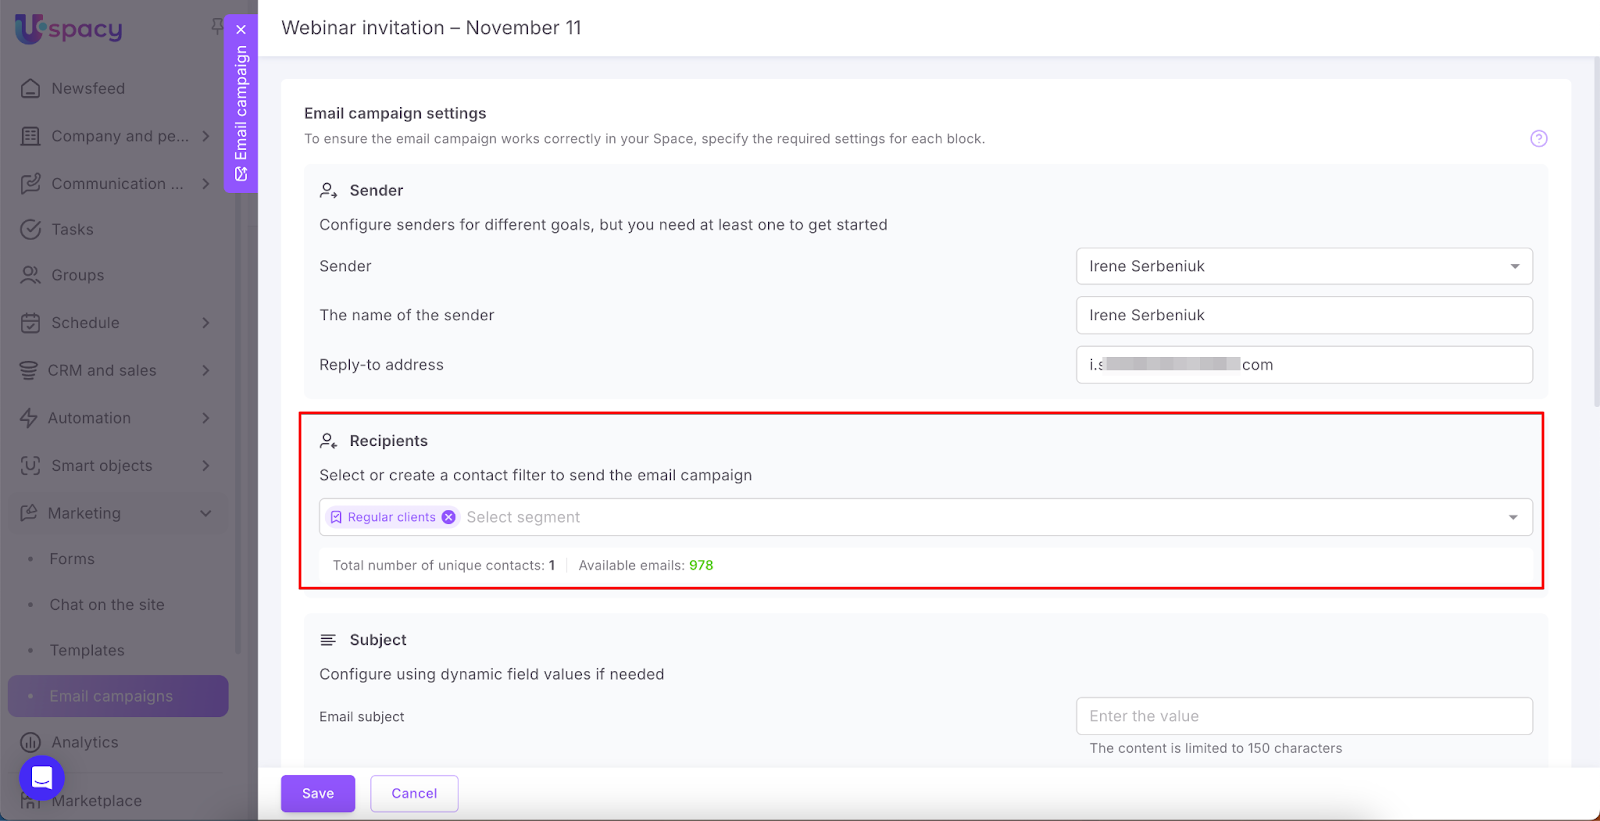
Task: Click the Email subject input field
Action: click(1303, 716)
